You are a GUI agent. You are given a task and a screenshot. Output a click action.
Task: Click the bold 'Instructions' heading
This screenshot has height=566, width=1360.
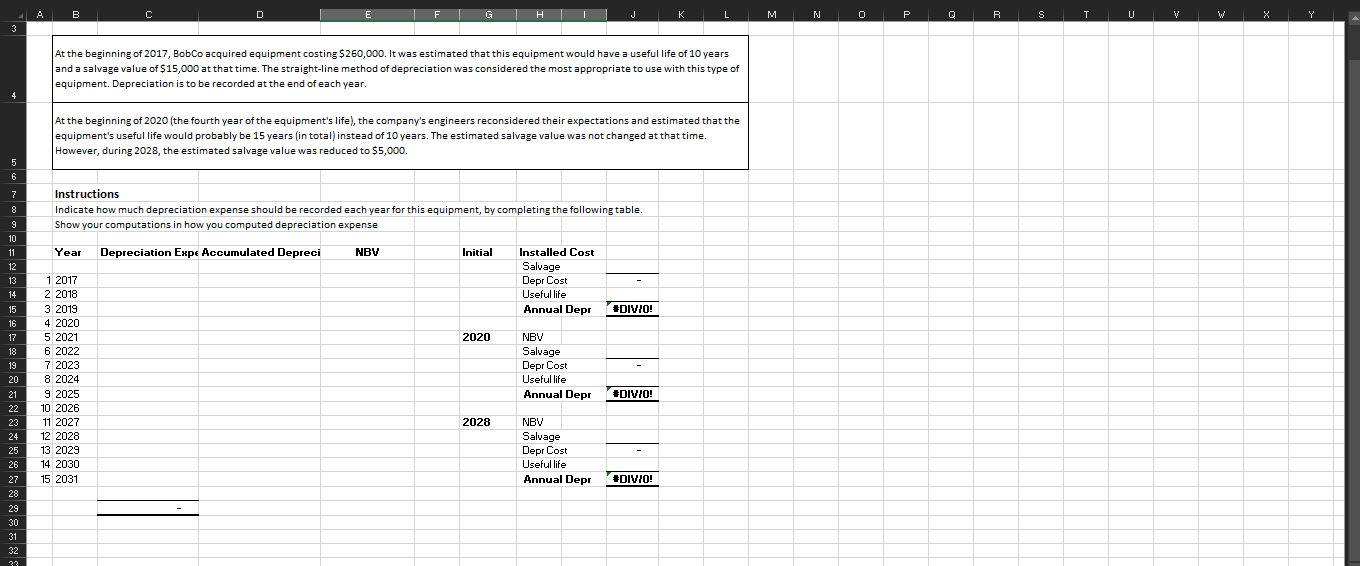point(87,194)
